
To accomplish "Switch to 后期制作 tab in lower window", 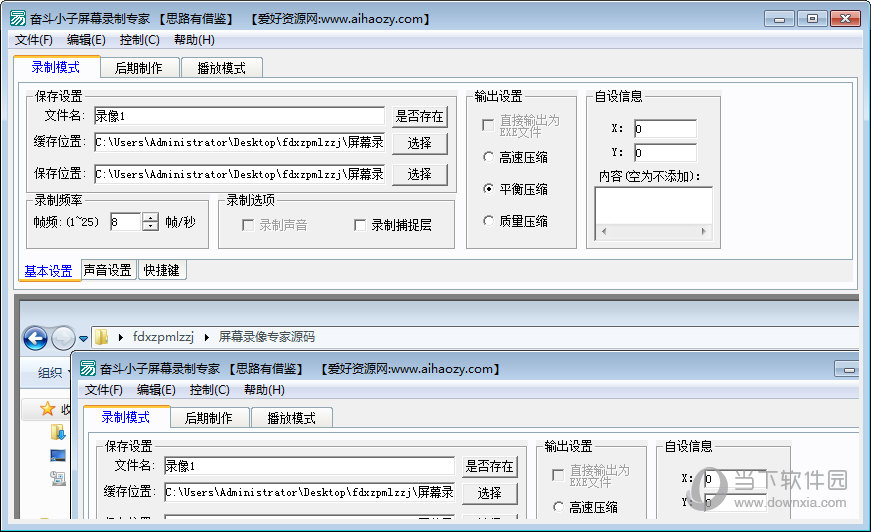I will (x=209, y=418).
